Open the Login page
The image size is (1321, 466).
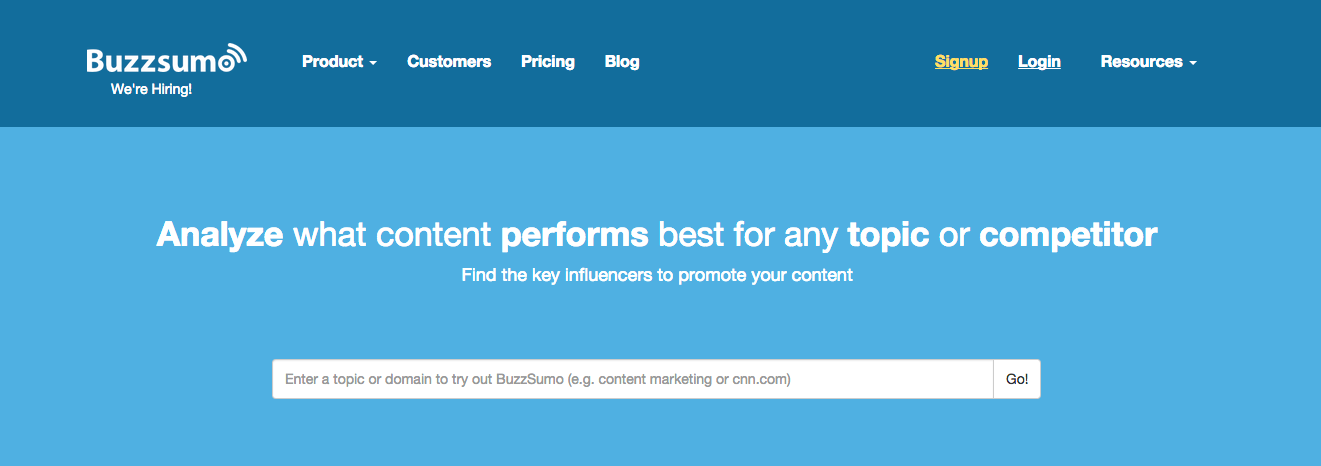coord(1039,62)
